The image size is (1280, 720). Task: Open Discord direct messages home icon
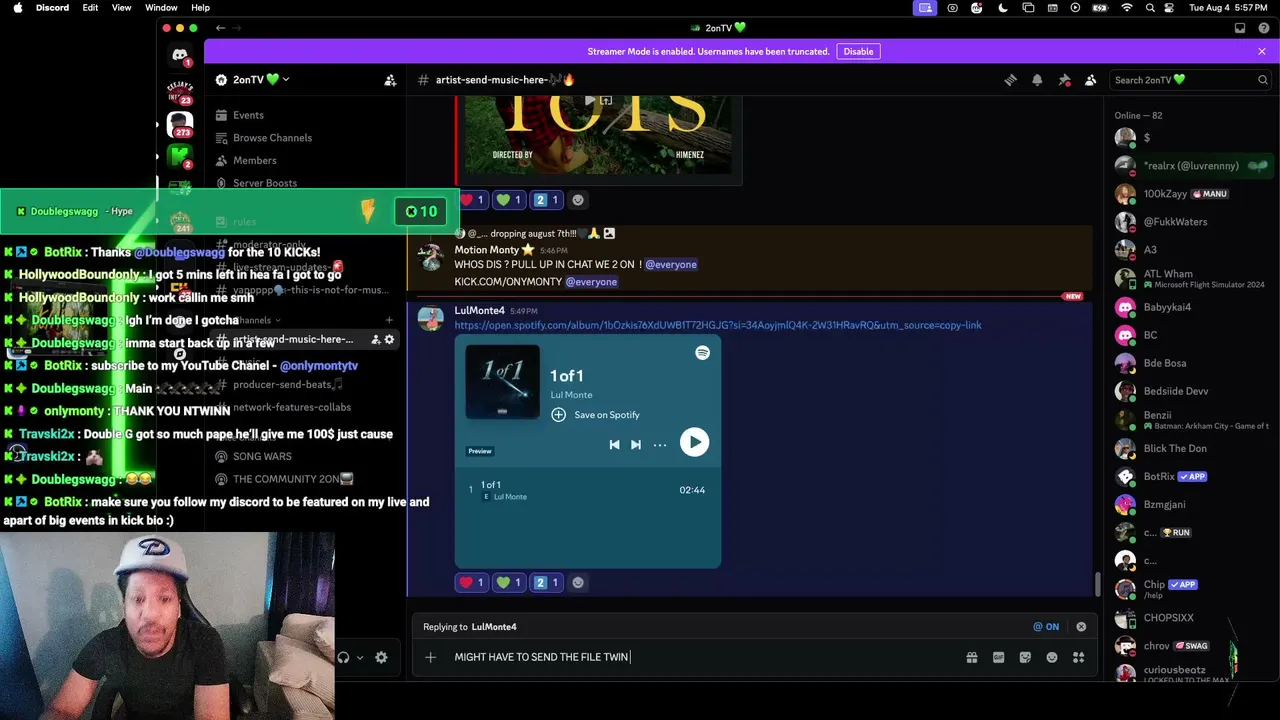click(x=180, y=56)
